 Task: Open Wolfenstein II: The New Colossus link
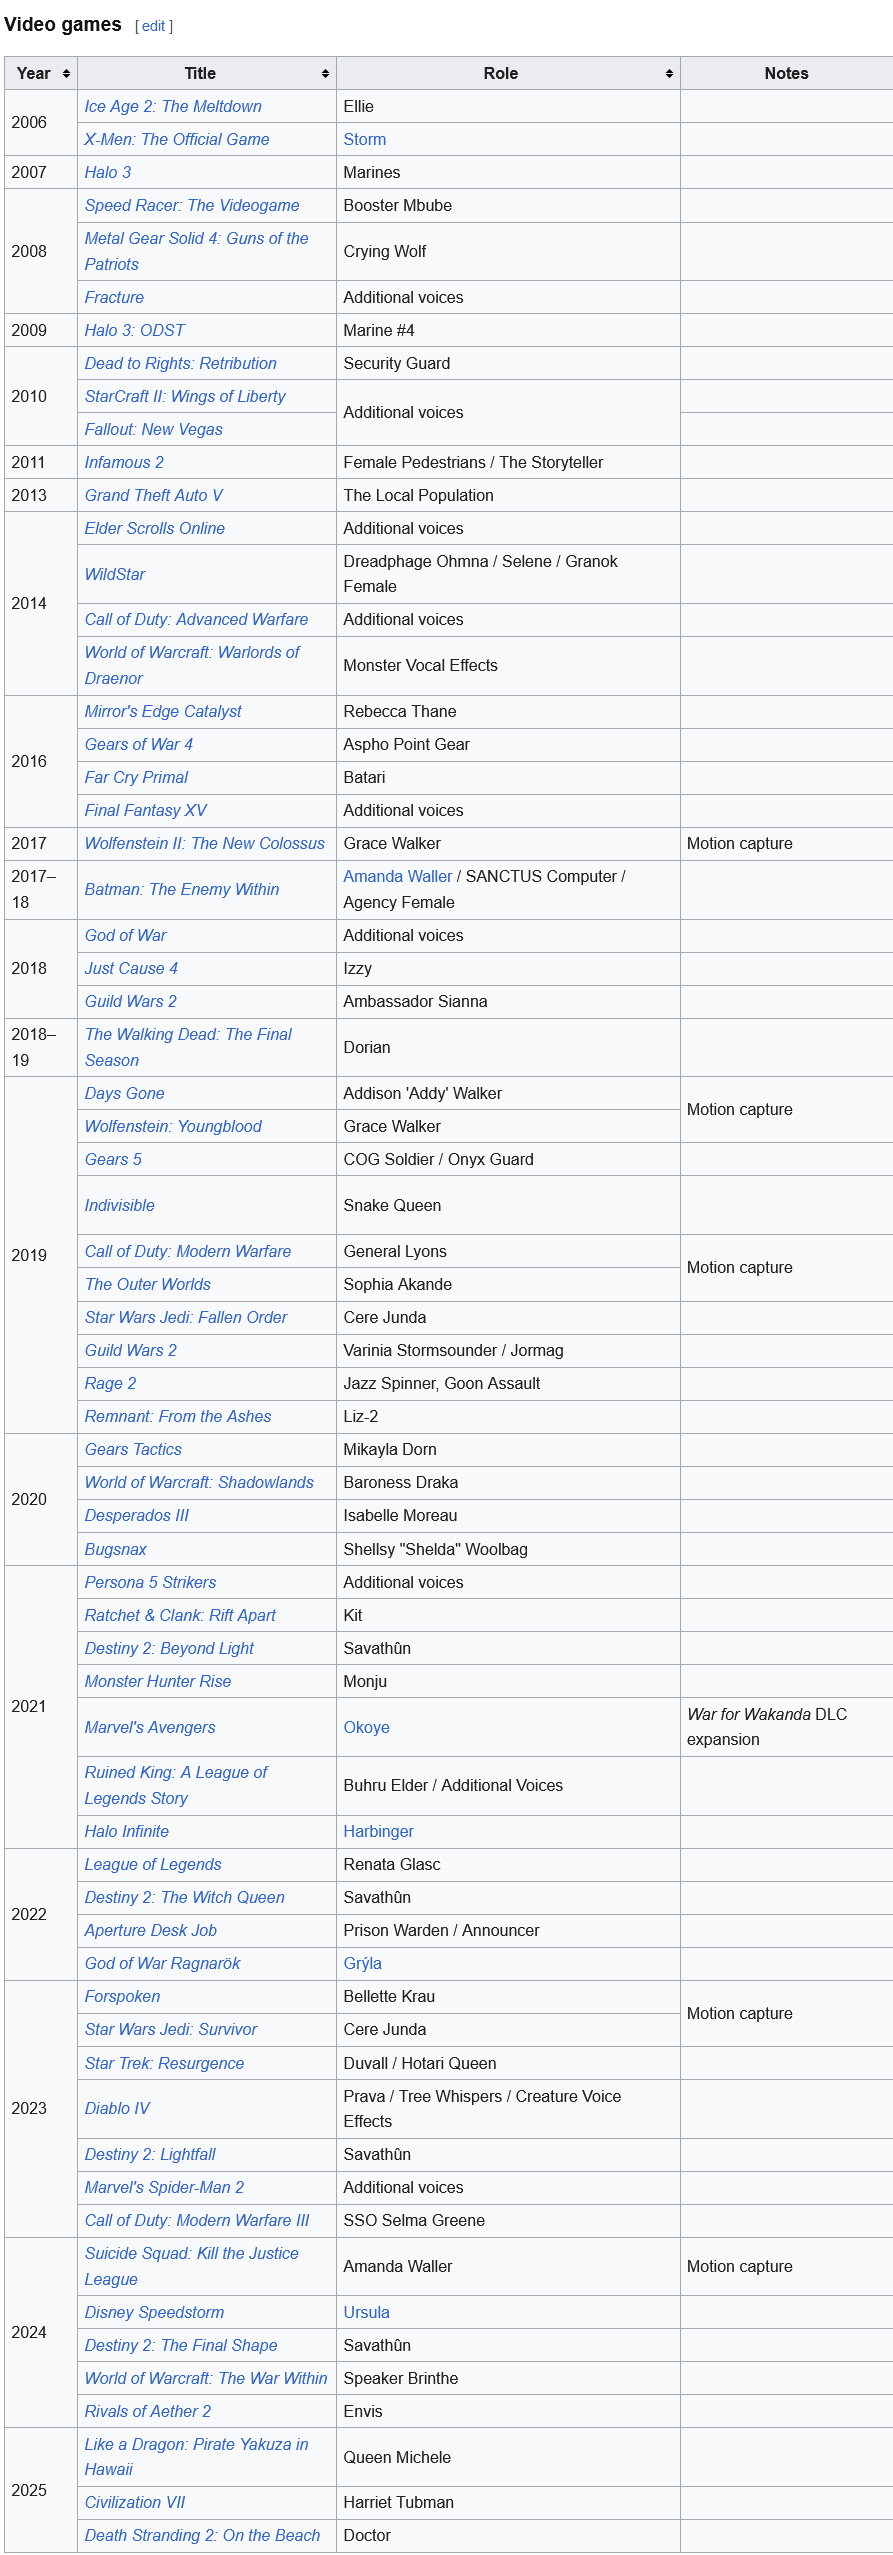point(205,844)
